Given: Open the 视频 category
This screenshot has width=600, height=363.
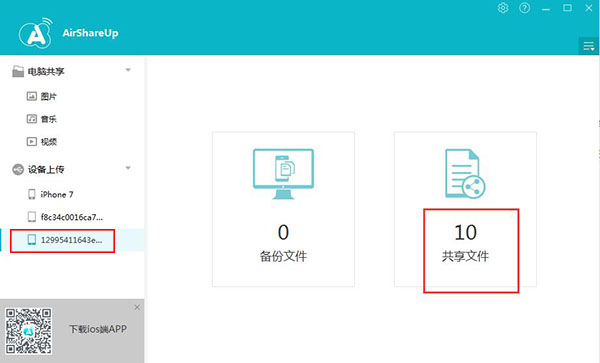Looking at the screenshot, I should (49, 142).
